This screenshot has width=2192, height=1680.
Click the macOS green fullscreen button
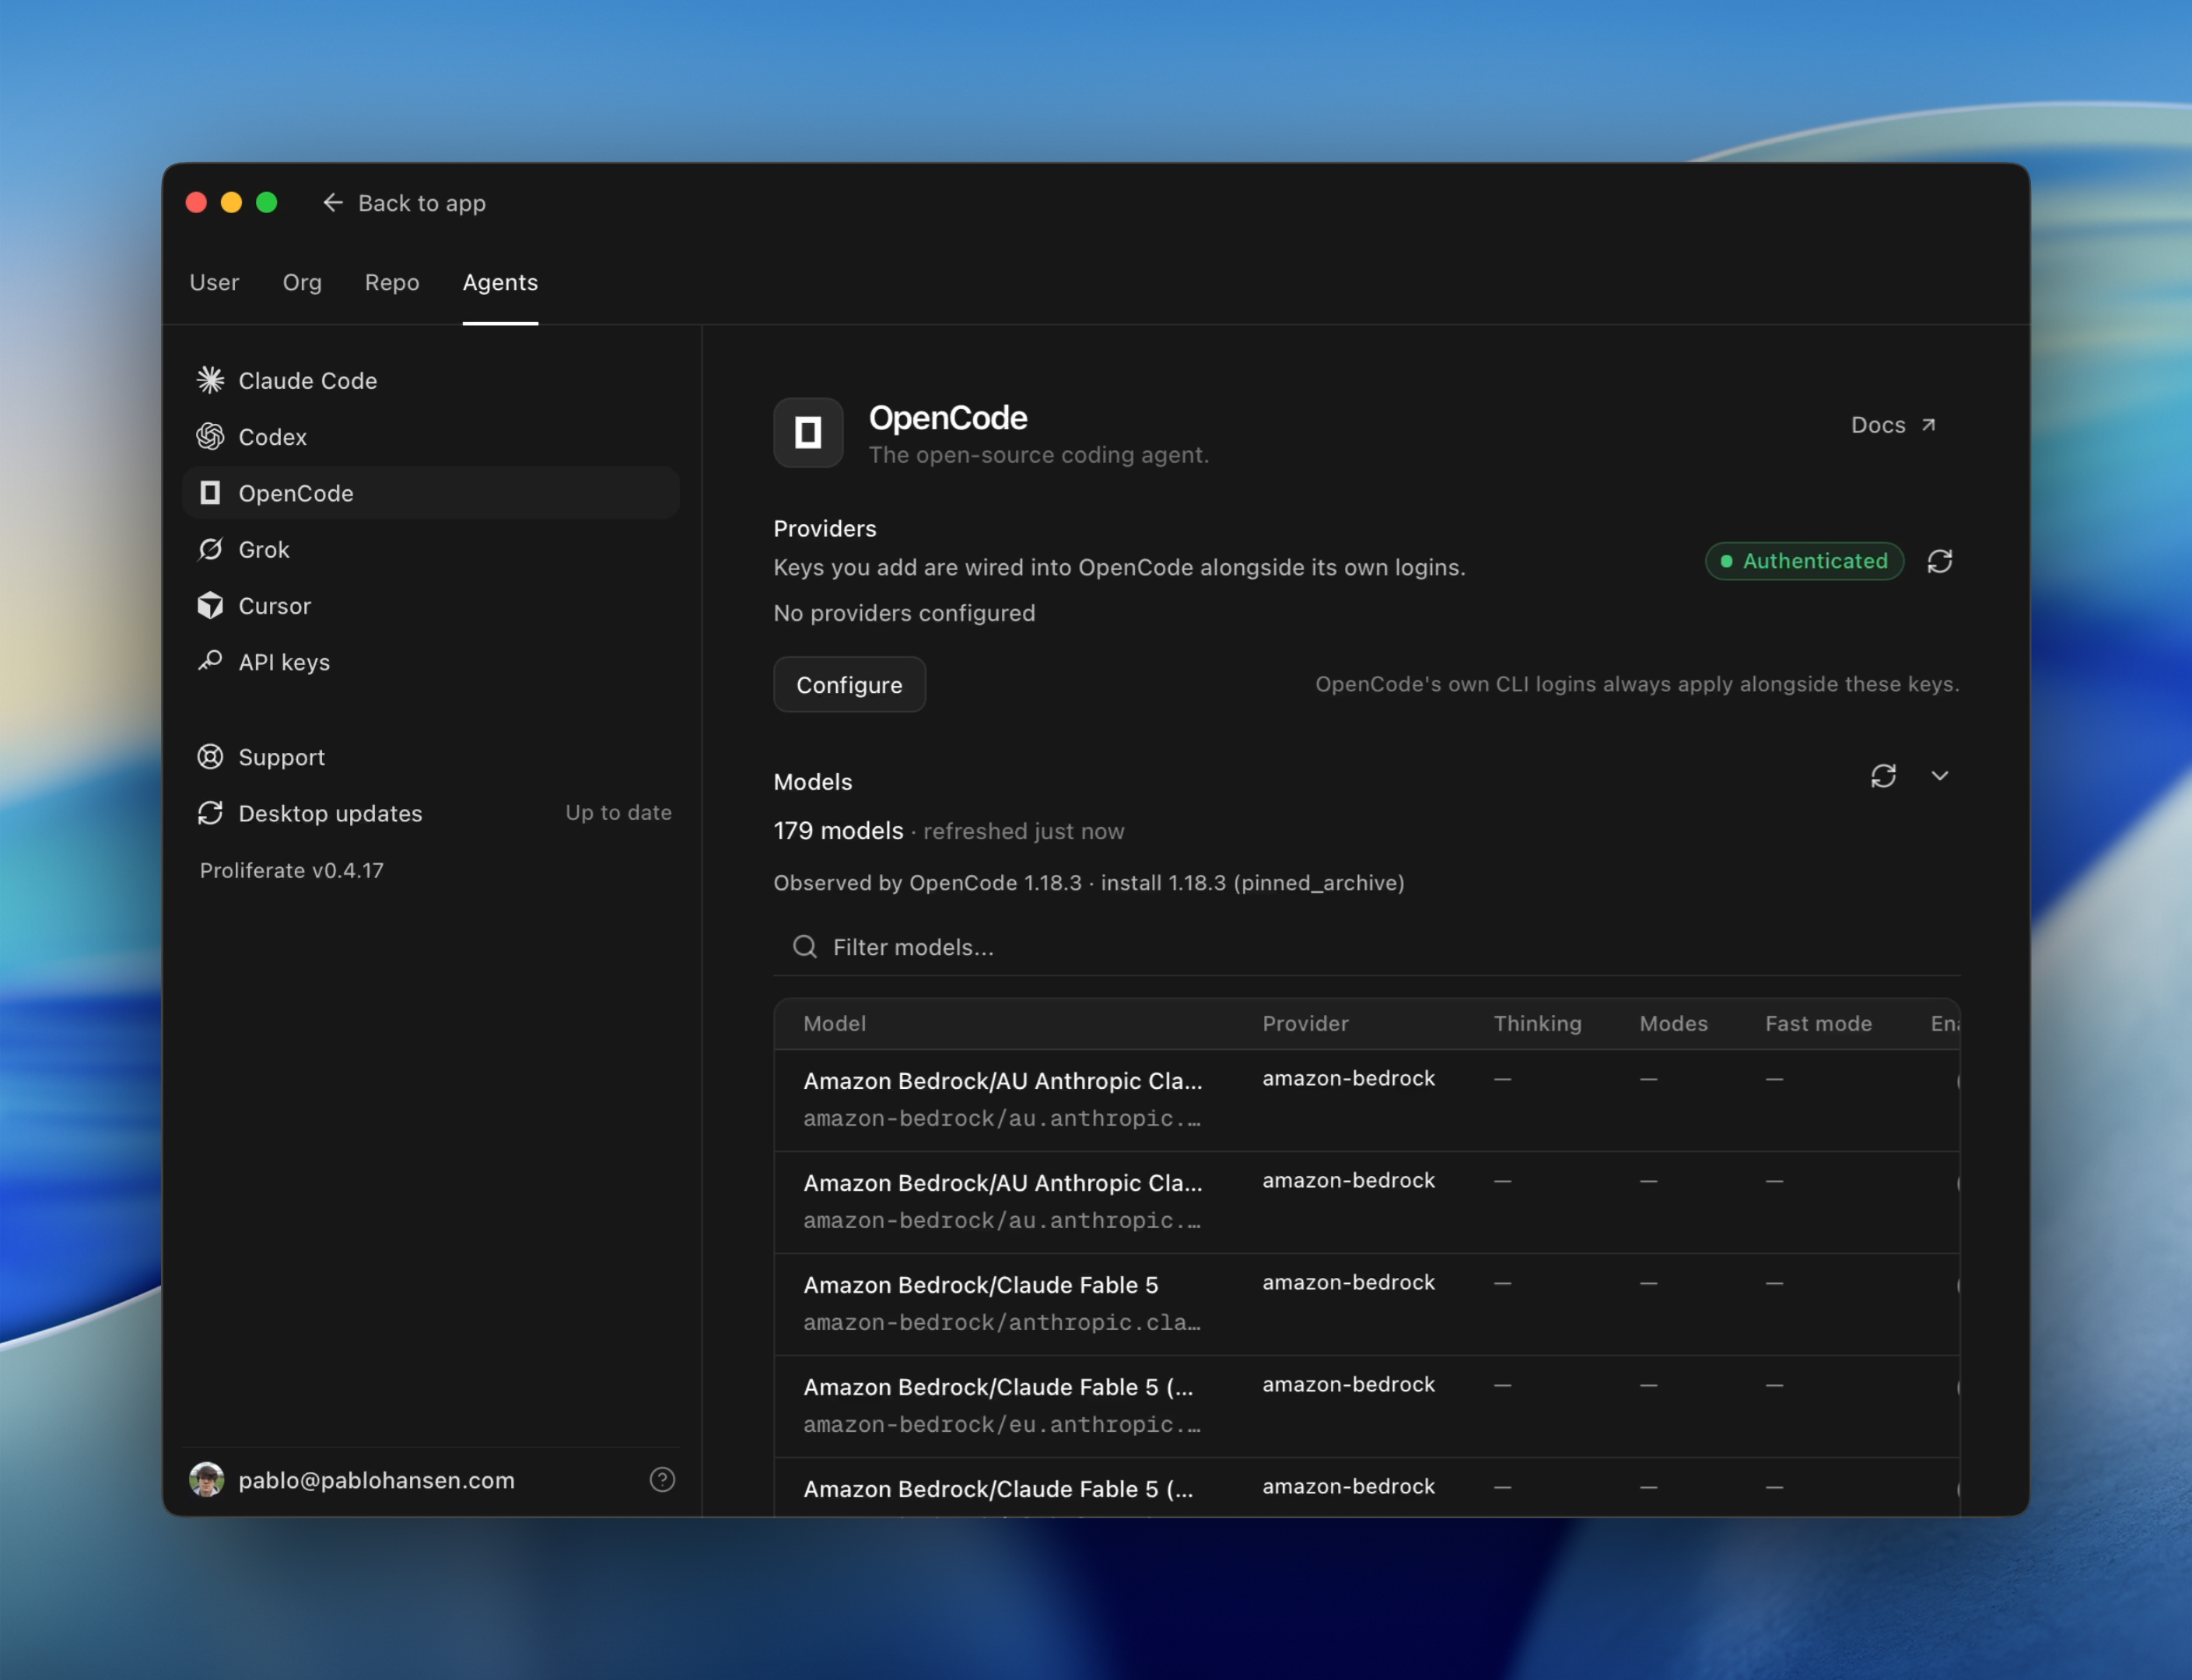(266, 203)
